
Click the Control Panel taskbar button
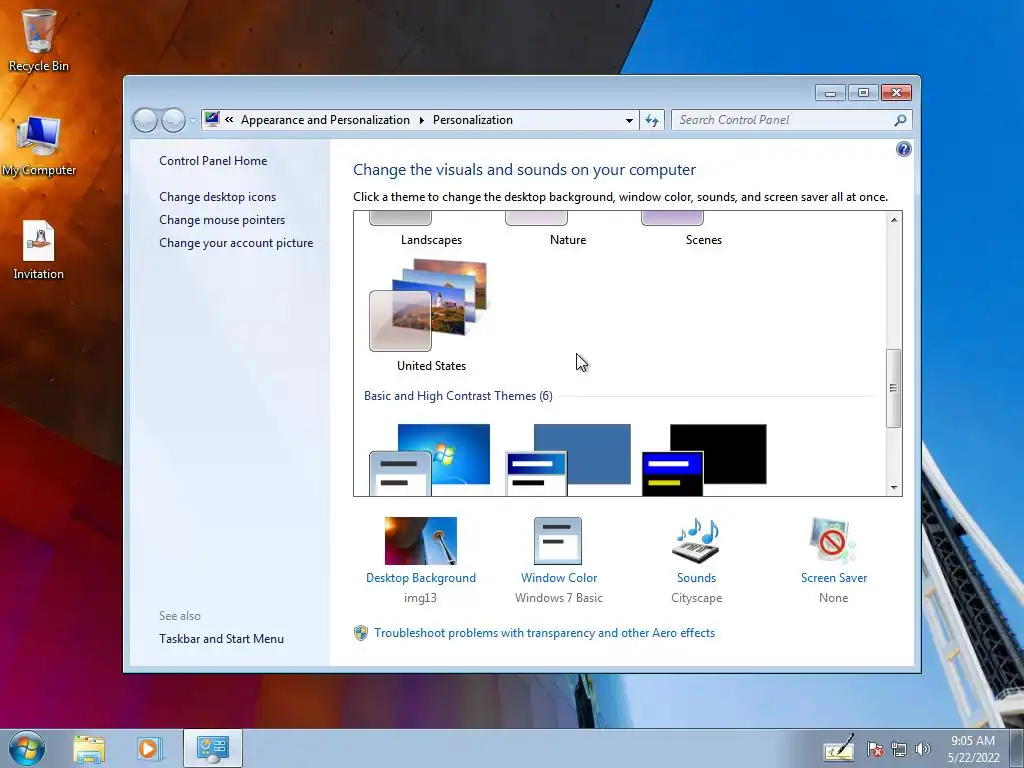pyautogui.click(x=213, y=748)
